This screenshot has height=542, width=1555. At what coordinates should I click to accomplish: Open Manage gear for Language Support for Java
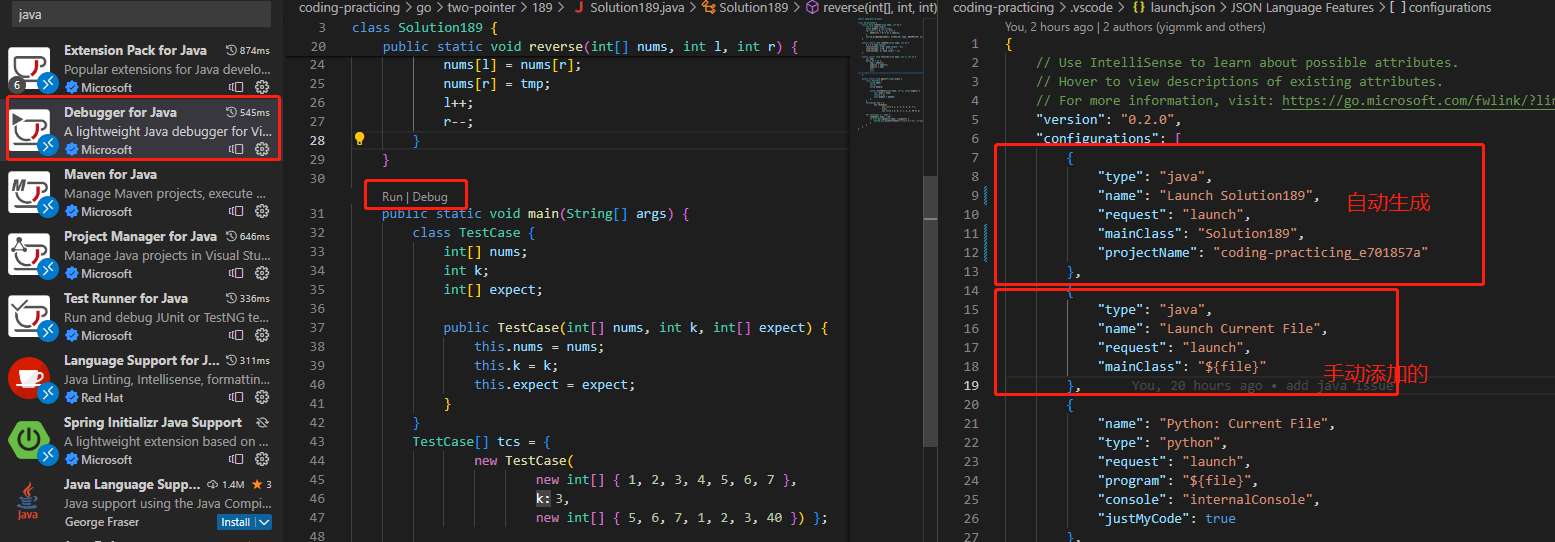pos(262,397)
